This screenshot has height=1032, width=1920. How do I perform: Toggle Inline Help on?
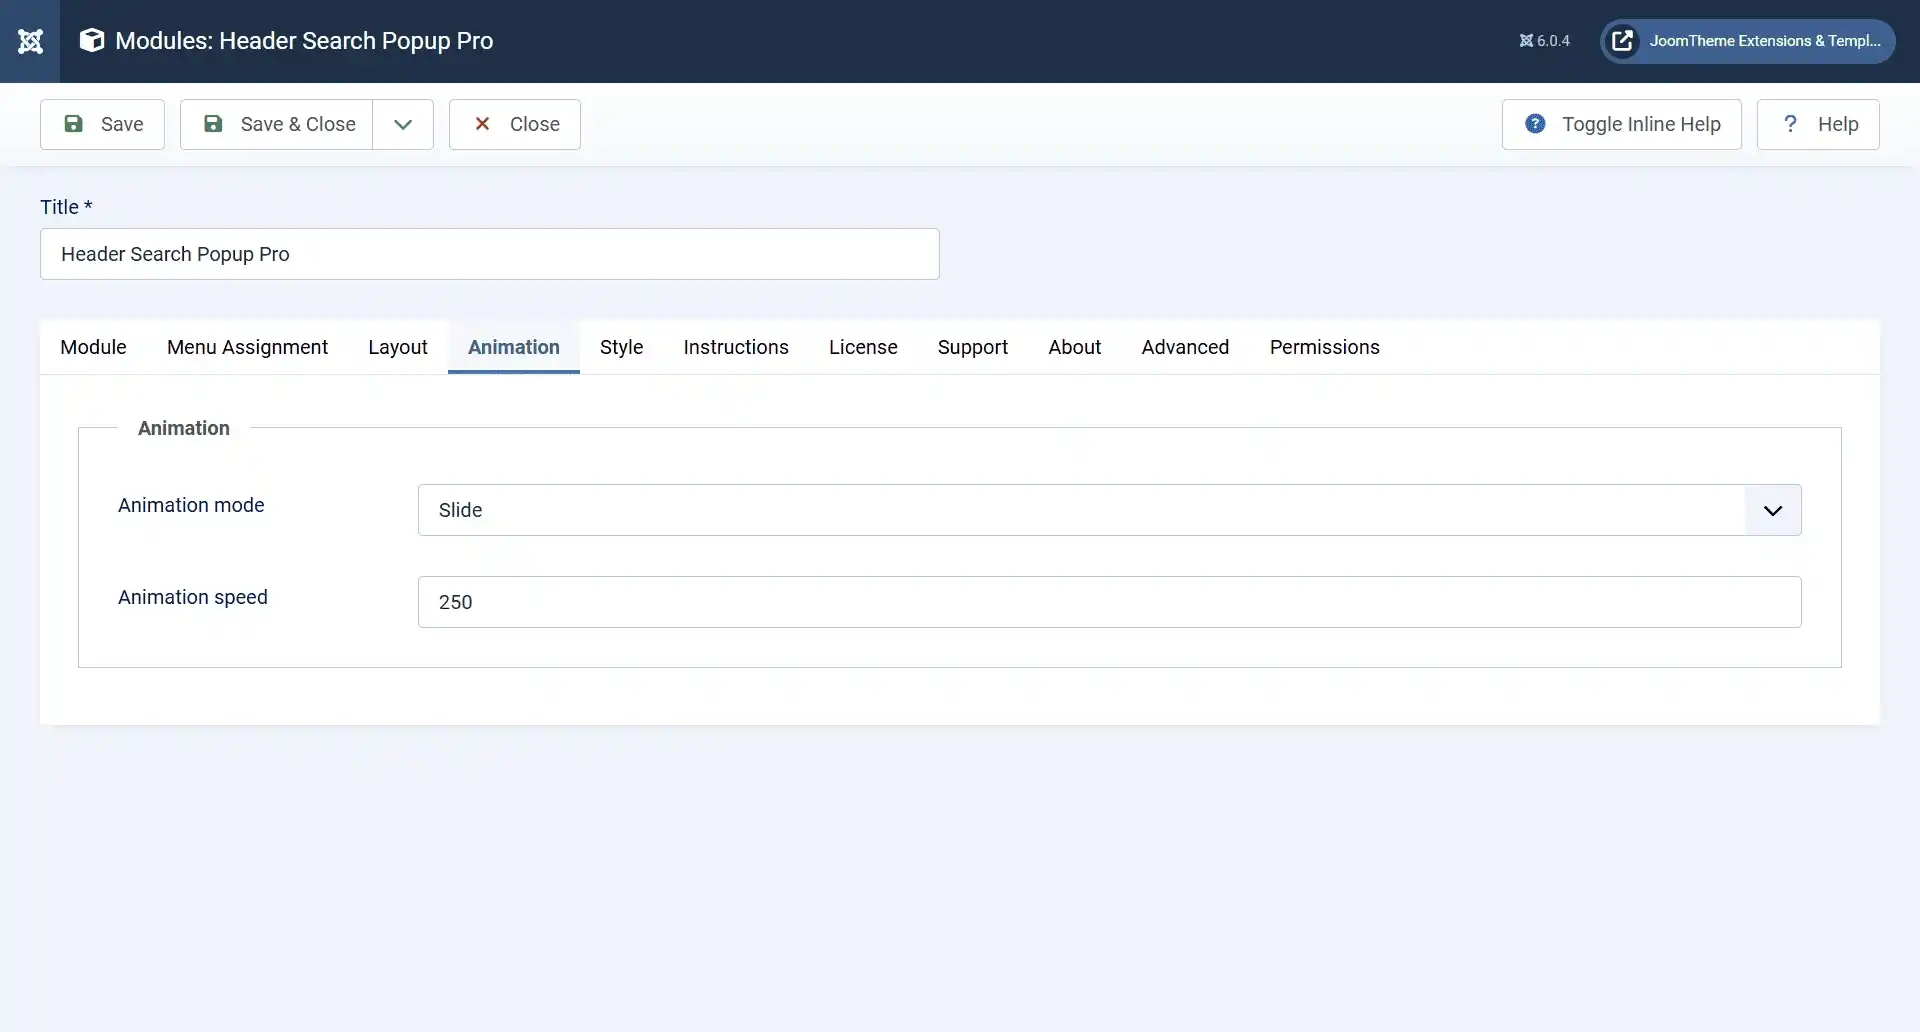tap(1621, 124)
